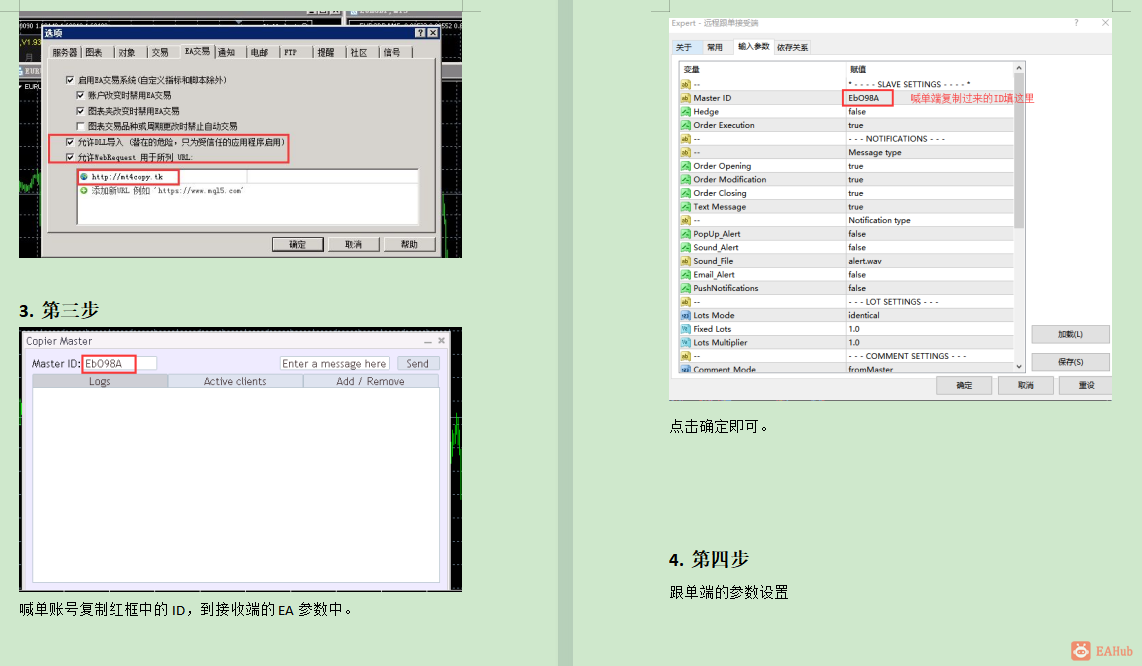Click the globe icon beside http://mt4copy.tk

coord(84,177)
